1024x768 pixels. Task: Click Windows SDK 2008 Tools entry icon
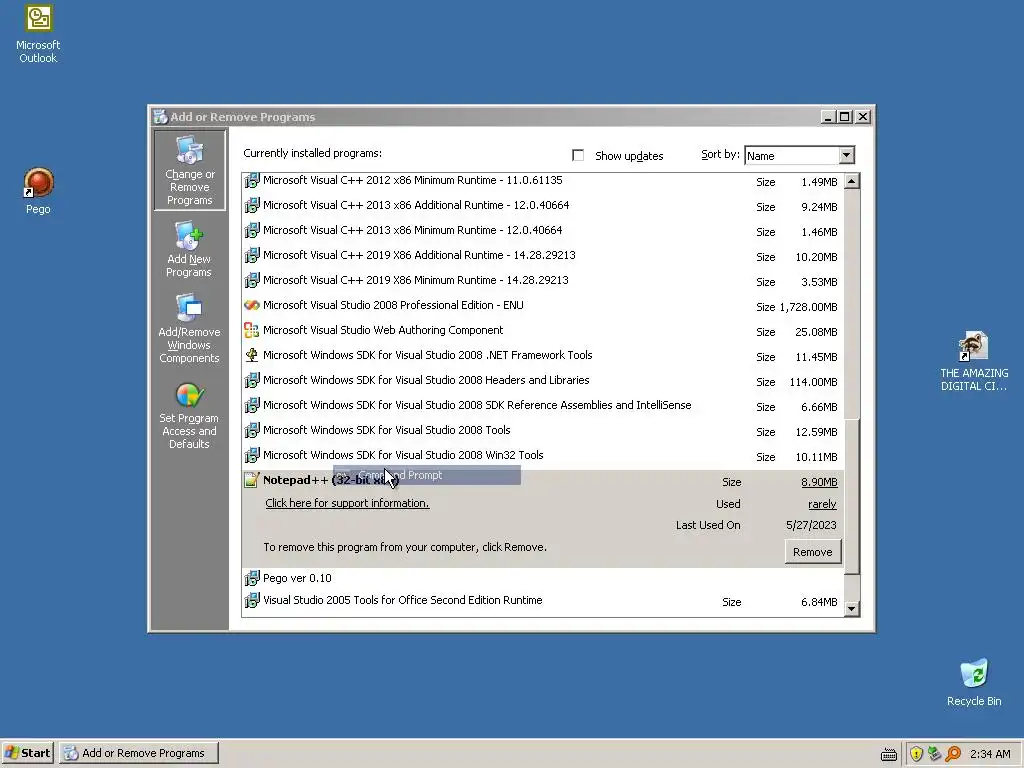click(251, 430)
